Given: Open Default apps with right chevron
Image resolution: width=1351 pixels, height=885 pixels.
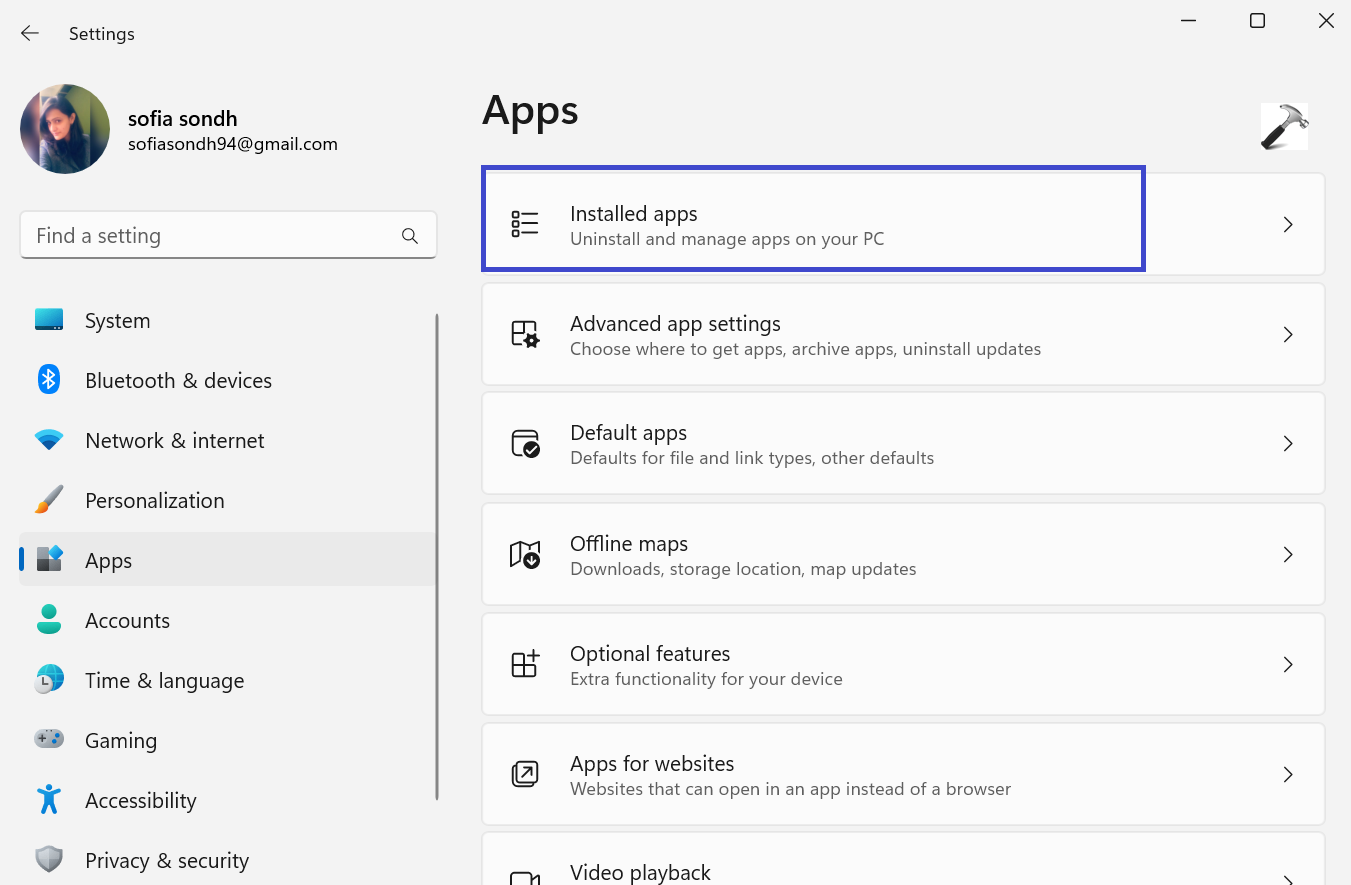Looking at the screenshot, I should [x=1288, y=444].
